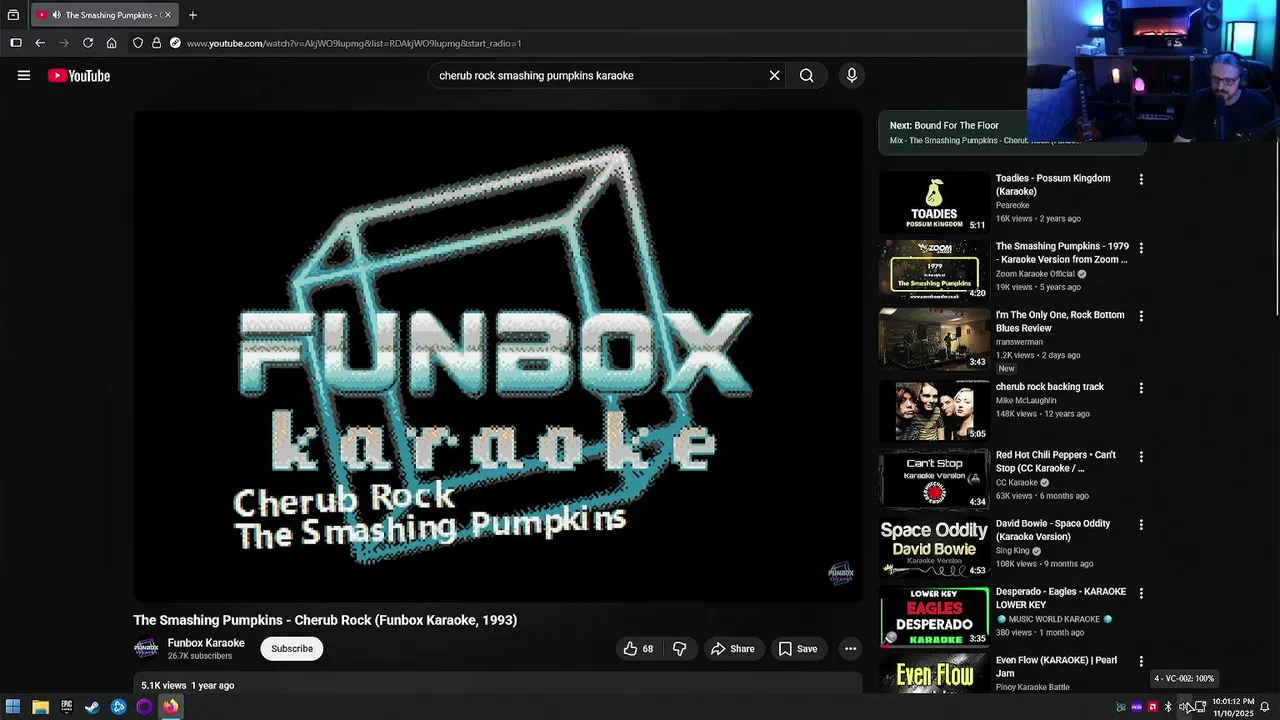Image resolution: width=1280 pixels, height=720 pixels.
Task: Save the video to a playlist
Action: click(x=798, y=649)
